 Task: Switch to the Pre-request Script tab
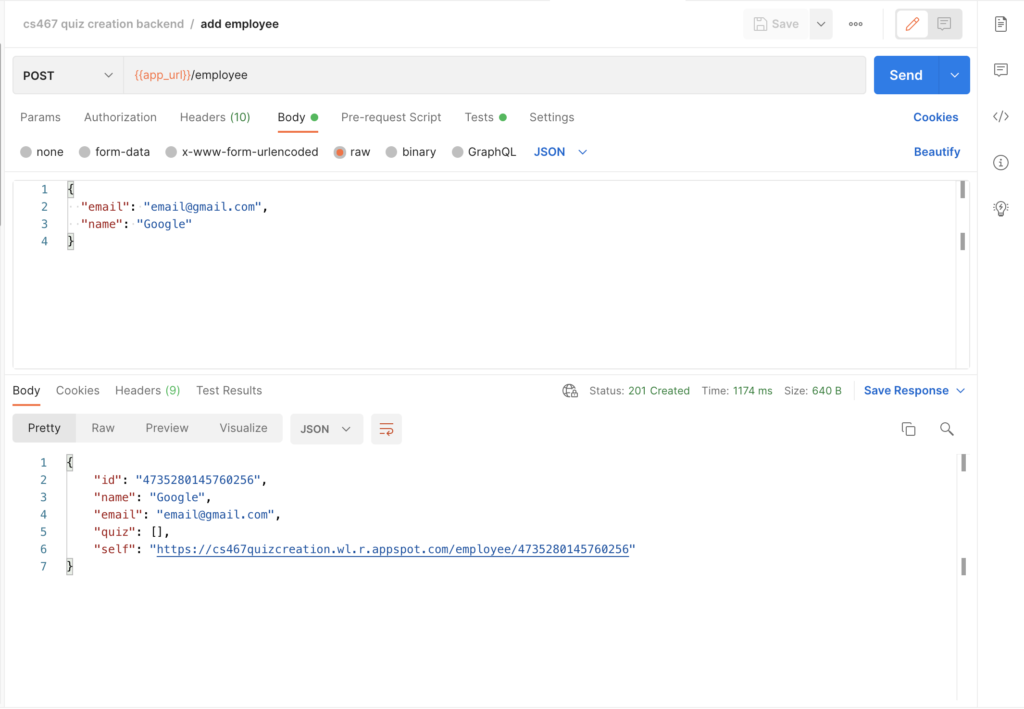click(390, 117)
